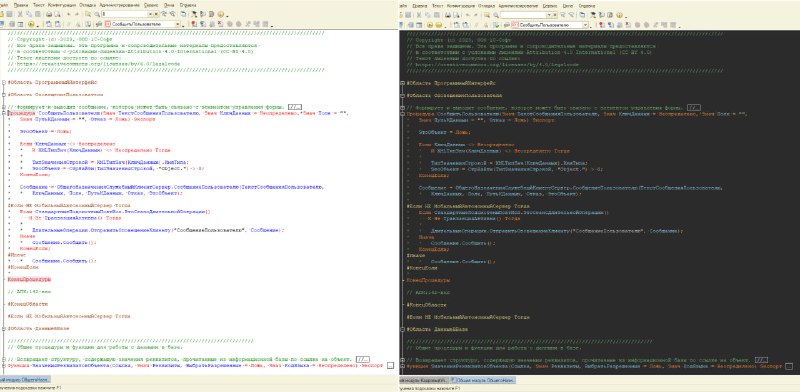Open search field dropdown in light-theme window
800x392 pixels.
click(150, 14)
